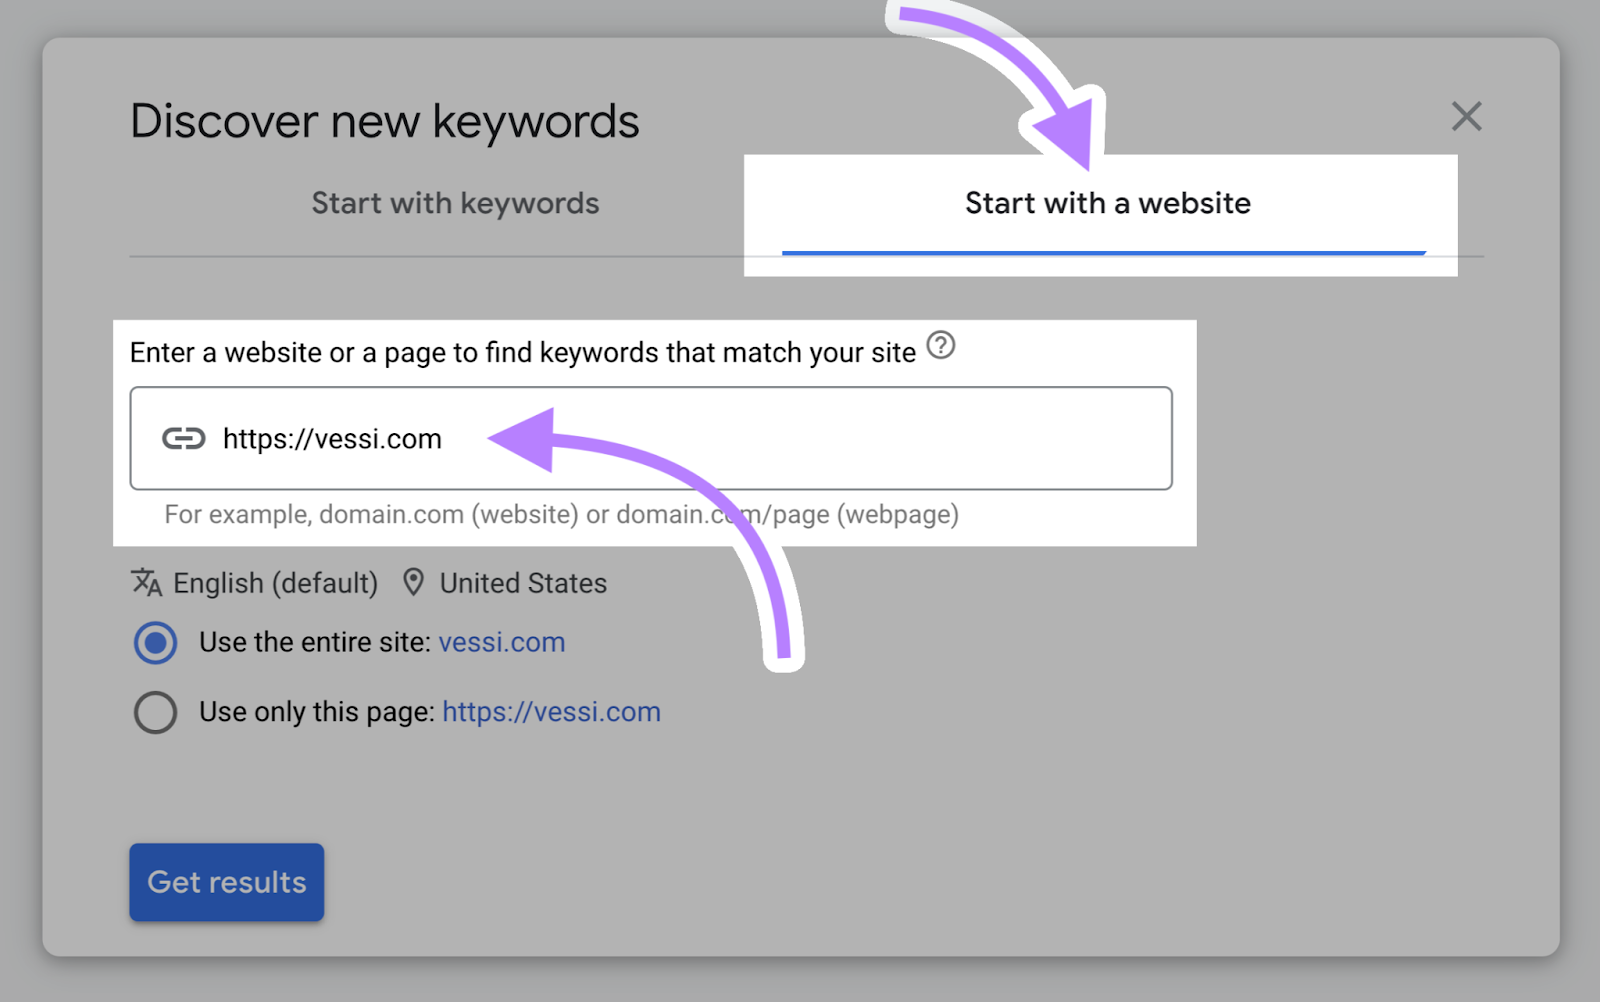This screenshot has height=1002, width=1600.
Task: Select the Use only this page radio button
Action: [154, 712]
